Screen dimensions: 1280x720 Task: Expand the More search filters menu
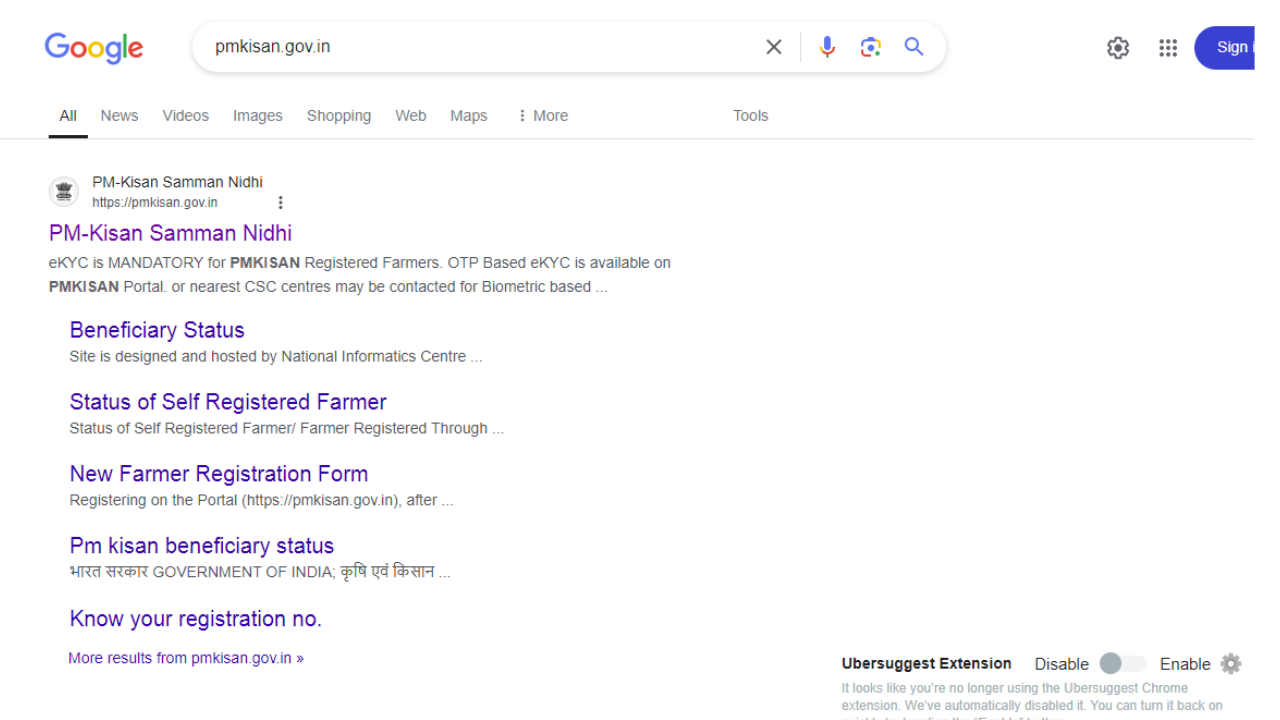click(x=542, y=116)
